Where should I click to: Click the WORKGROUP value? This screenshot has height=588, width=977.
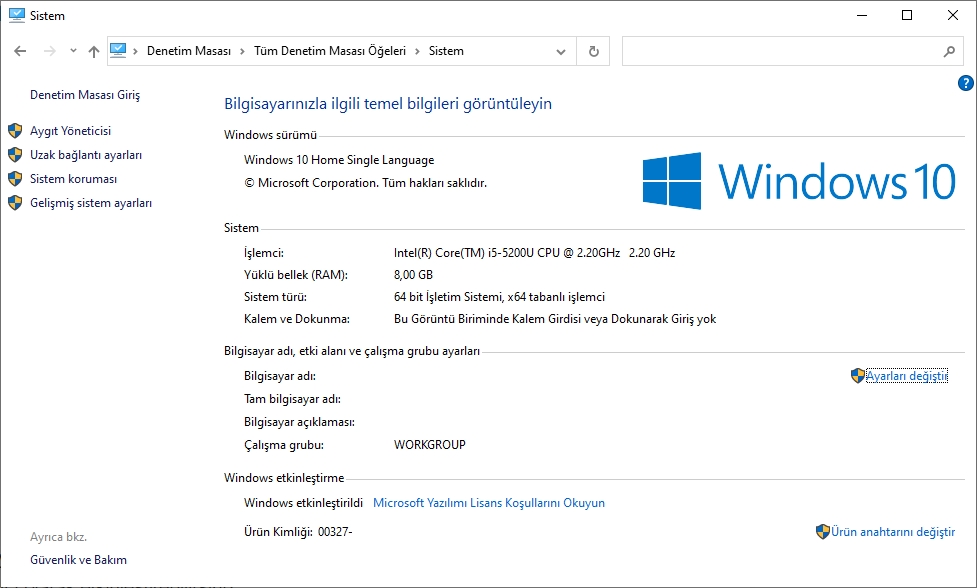[x=429, y=445]
